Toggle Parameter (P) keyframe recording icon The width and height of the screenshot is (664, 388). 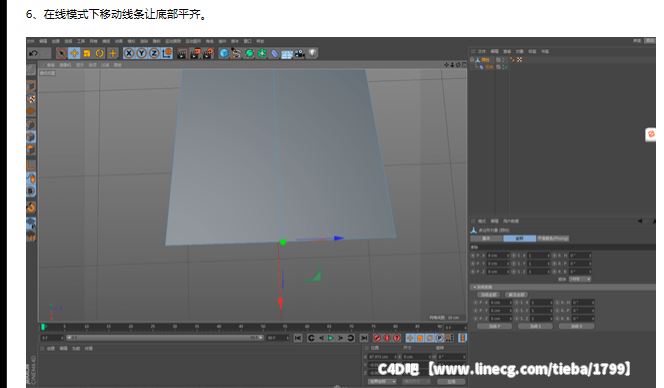coord(439,338)
